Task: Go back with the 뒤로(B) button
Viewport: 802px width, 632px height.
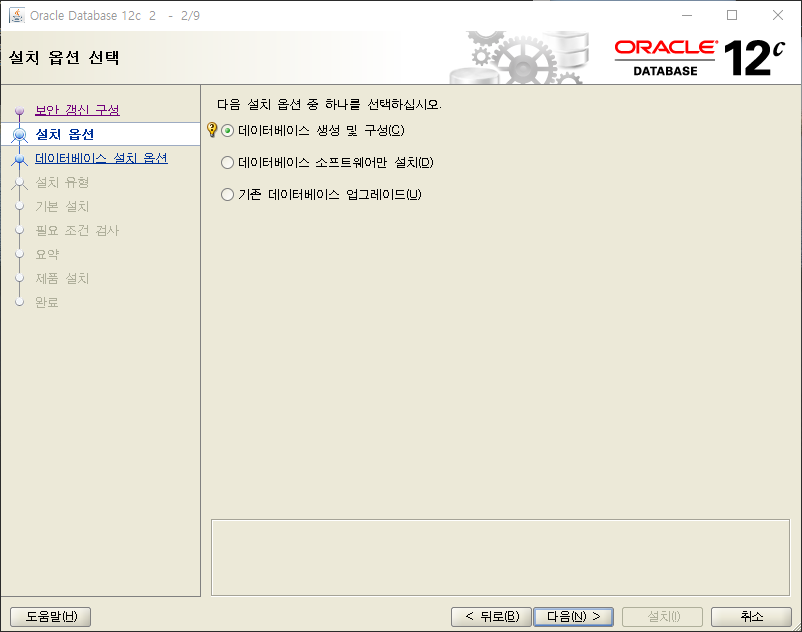Action: click(x=492, y=617)
